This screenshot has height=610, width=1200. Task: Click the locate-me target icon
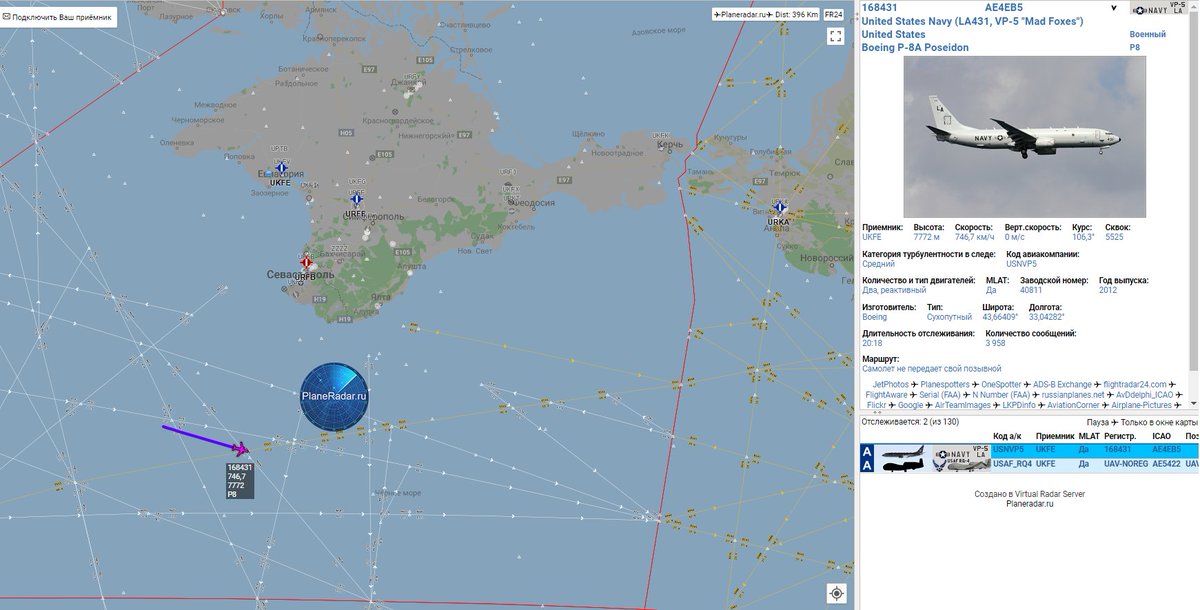click(x=837, y=593)
